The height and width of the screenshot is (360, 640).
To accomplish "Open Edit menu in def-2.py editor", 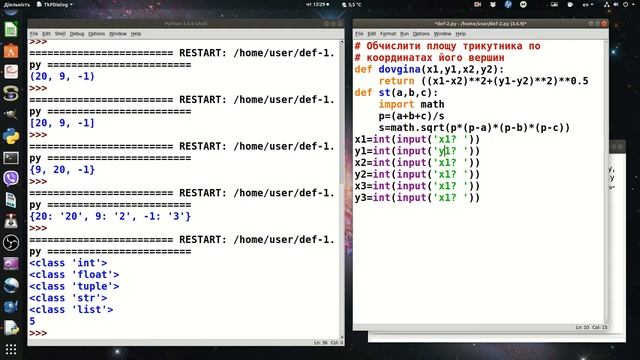I will [372, 34].
